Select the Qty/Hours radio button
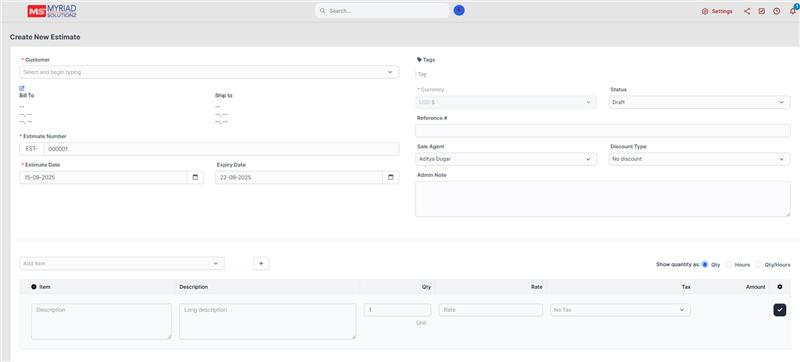This screenshot has height=362, width=800. coord(759,265)
